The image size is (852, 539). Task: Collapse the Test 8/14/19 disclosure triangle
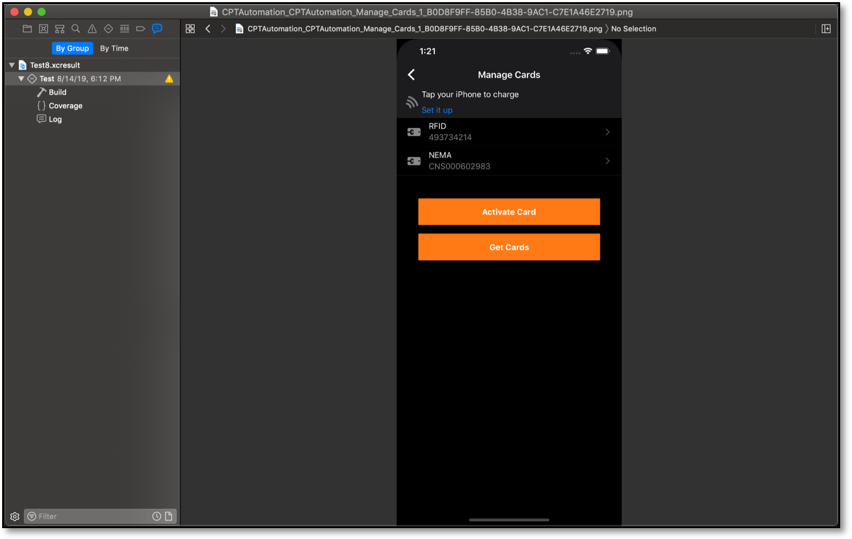(21, 79)
